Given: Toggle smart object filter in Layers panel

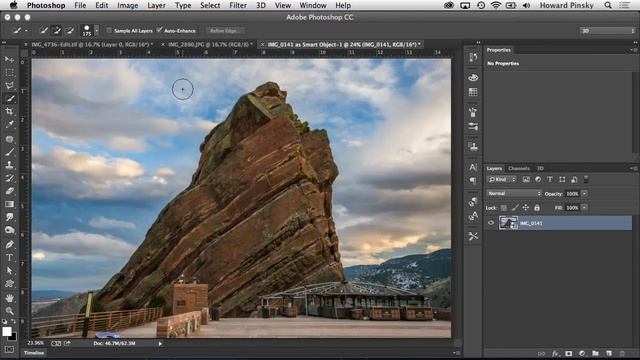Looking at the screenshot, I should click(574, 180).
